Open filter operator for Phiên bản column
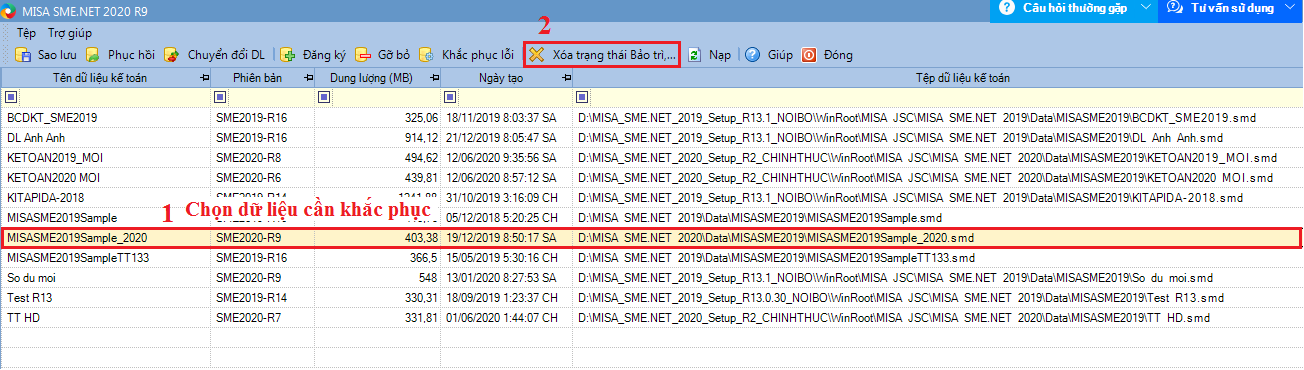Screen dimensions: 1304x370 (220, 97)
